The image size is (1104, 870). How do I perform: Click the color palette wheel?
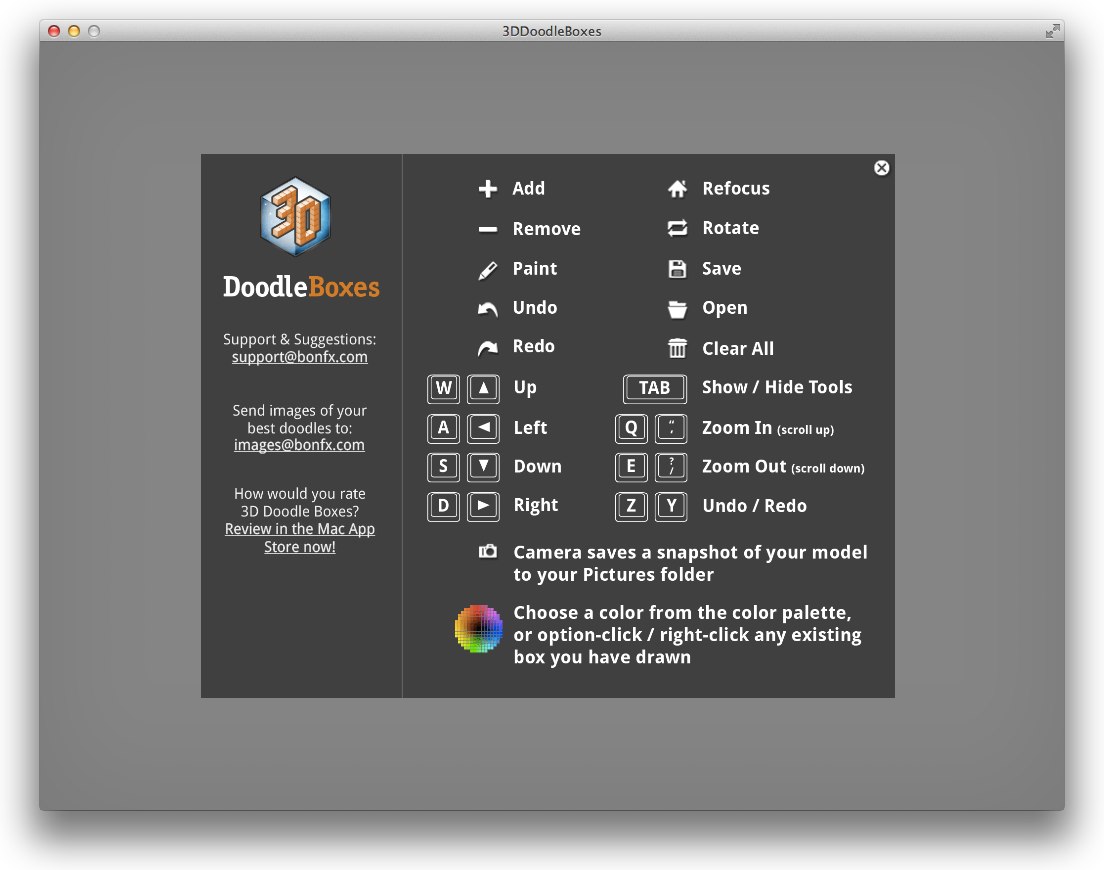click(x=479, y=629)
